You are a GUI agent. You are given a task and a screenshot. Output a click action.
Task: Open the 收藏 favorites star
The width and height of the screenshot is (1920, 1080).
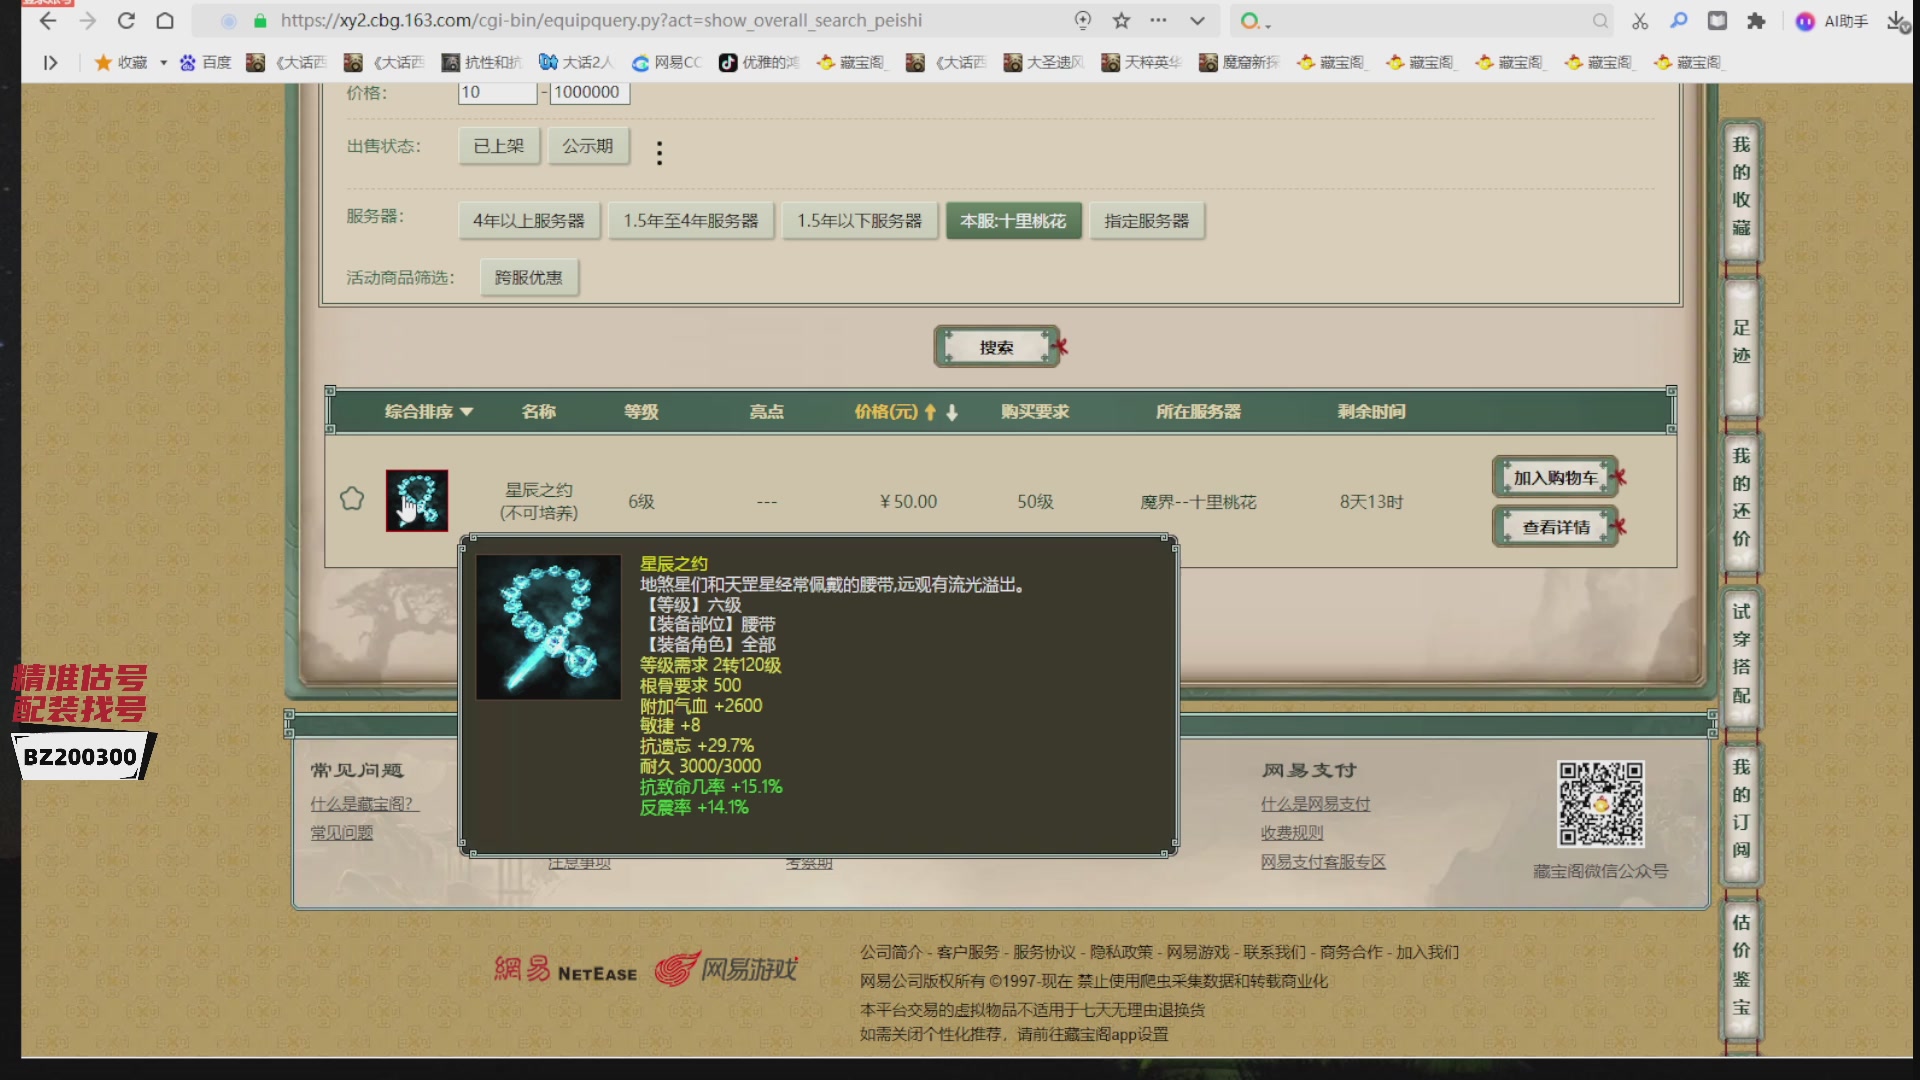[x=102, y=62]
